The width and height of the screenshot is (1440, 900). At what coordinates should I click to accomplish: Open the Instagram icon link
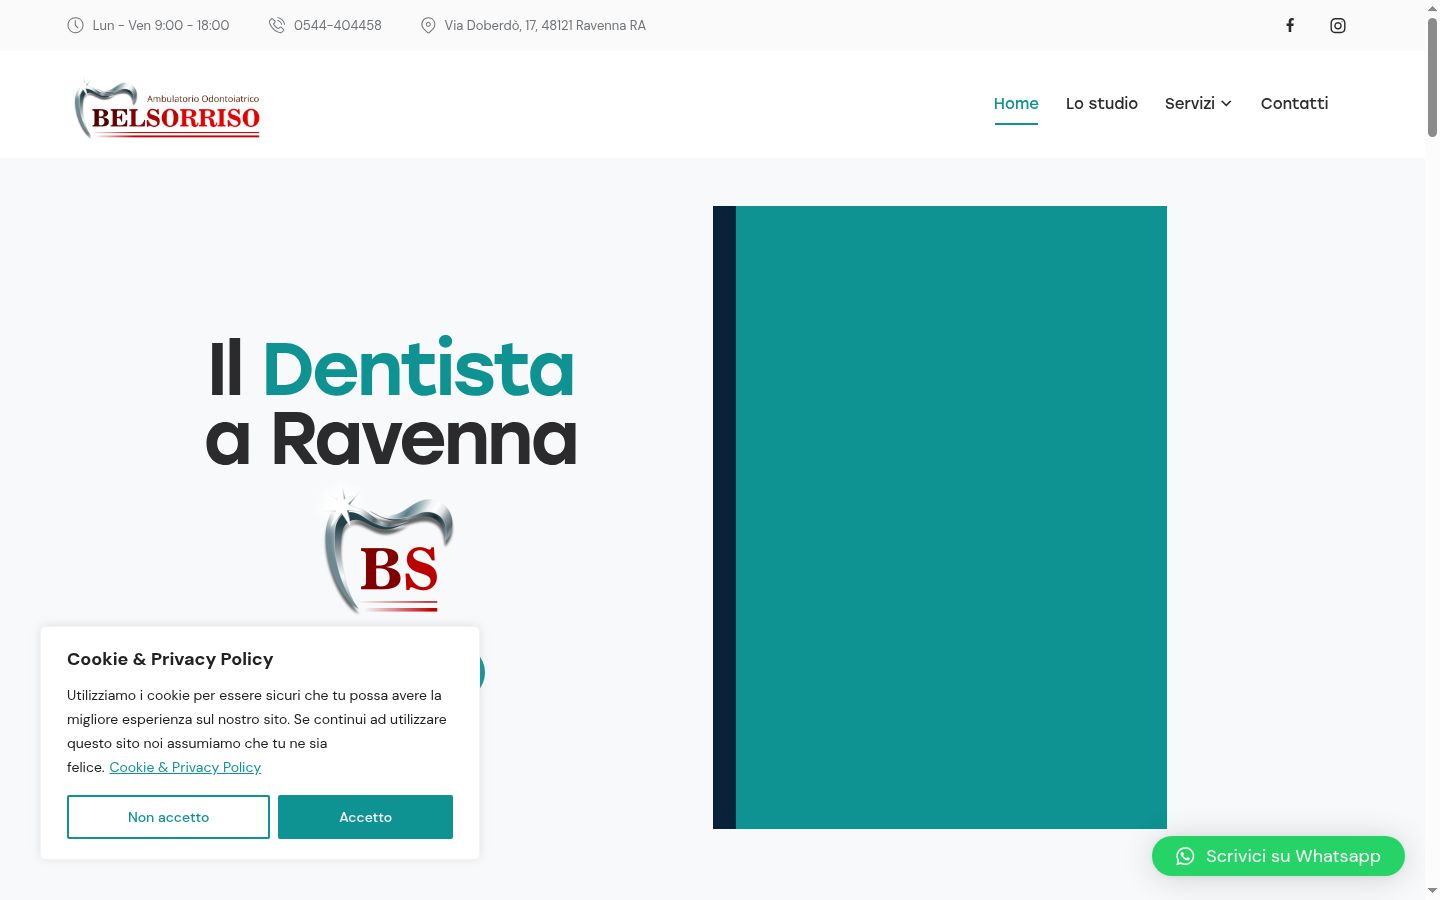pyautogui.click(x=1338, y=25)
